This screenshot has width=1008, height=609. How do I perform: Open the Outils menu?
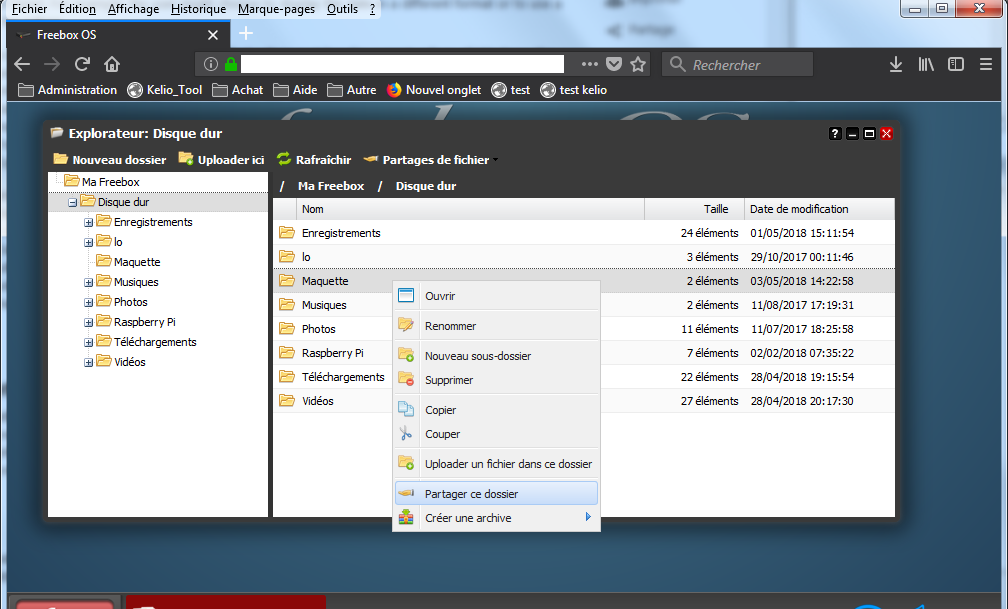pyautogui.click(x=342, y=9)
